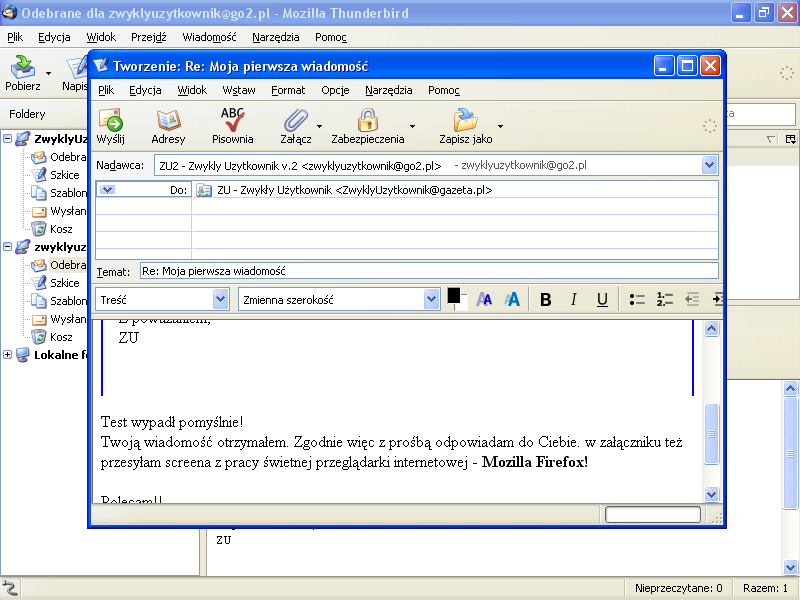Click the Temat subject field
Viewport: 800px width, 600px height.
coord(429,271)
